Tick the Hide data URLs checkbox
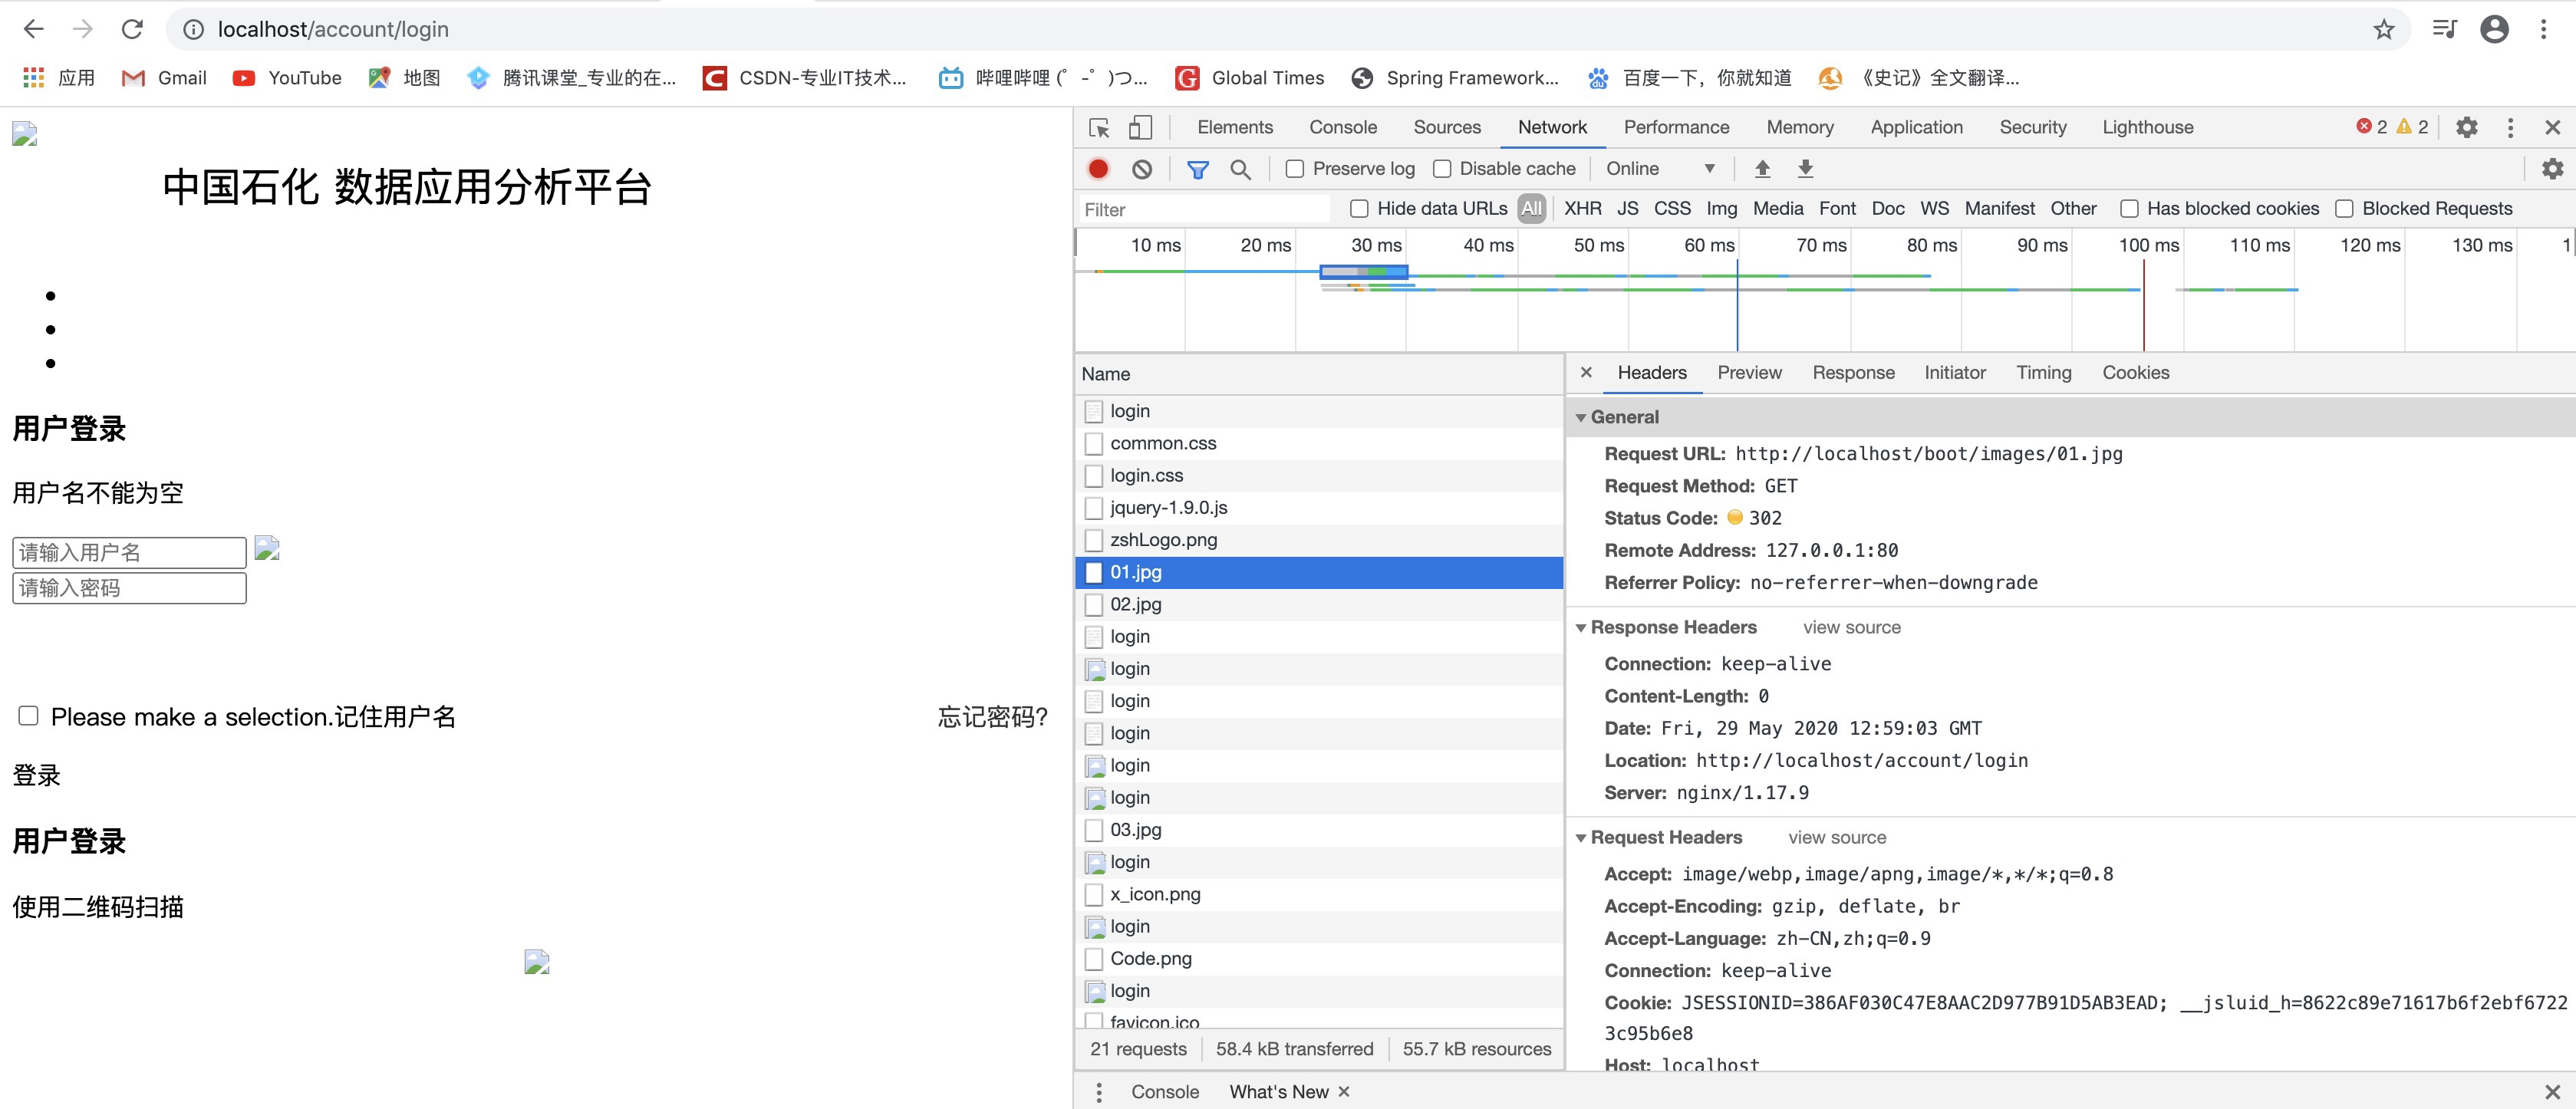 click(1359, 208)
